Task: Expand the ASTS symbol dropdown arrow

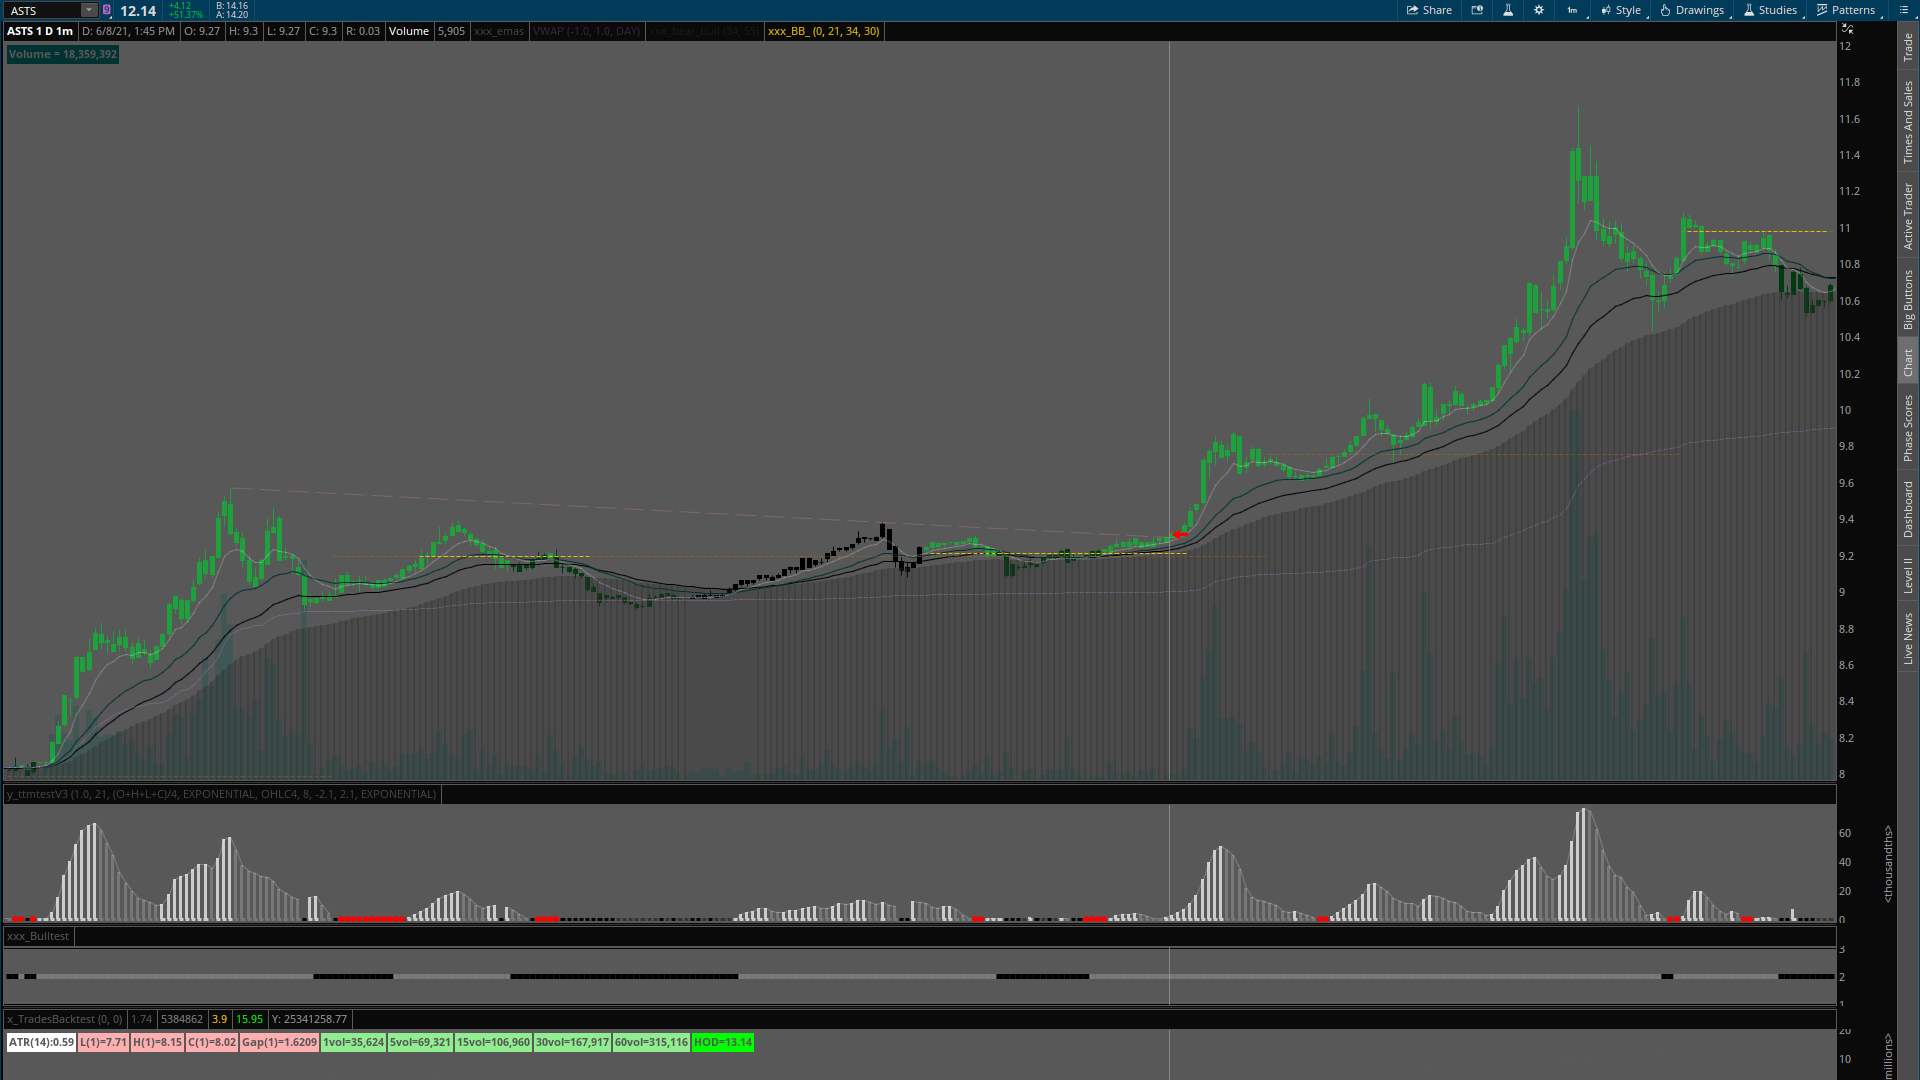Action: point(88,10)
